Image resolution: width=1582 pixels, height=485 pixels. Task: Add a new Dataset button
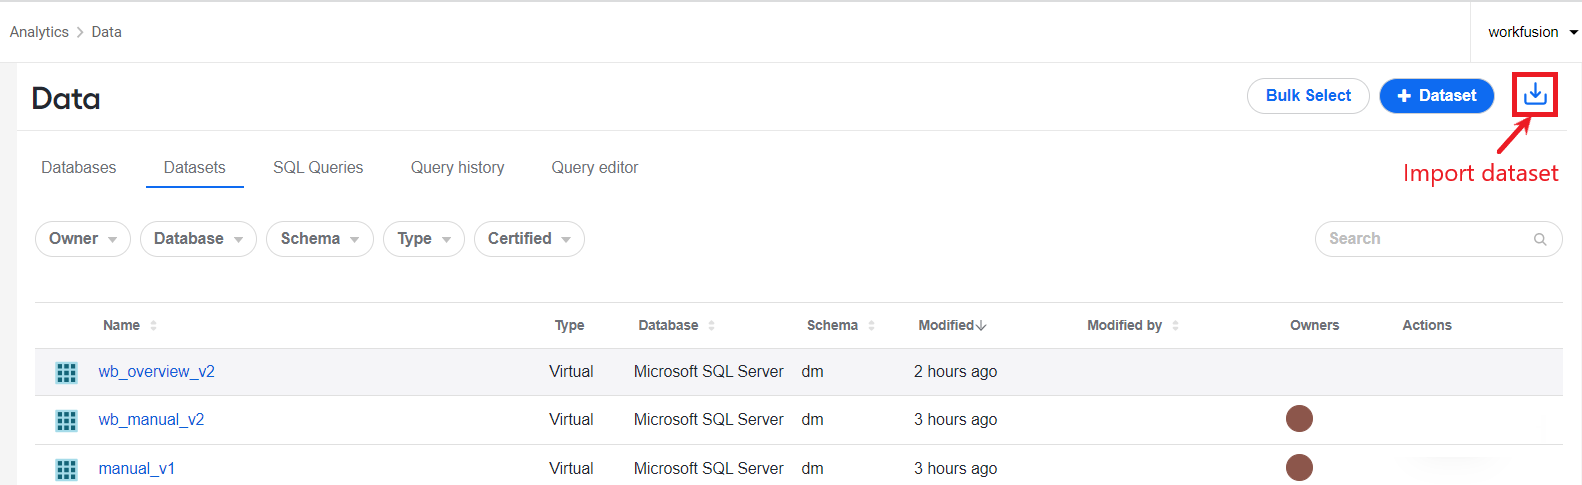(x=1436, y=96)
